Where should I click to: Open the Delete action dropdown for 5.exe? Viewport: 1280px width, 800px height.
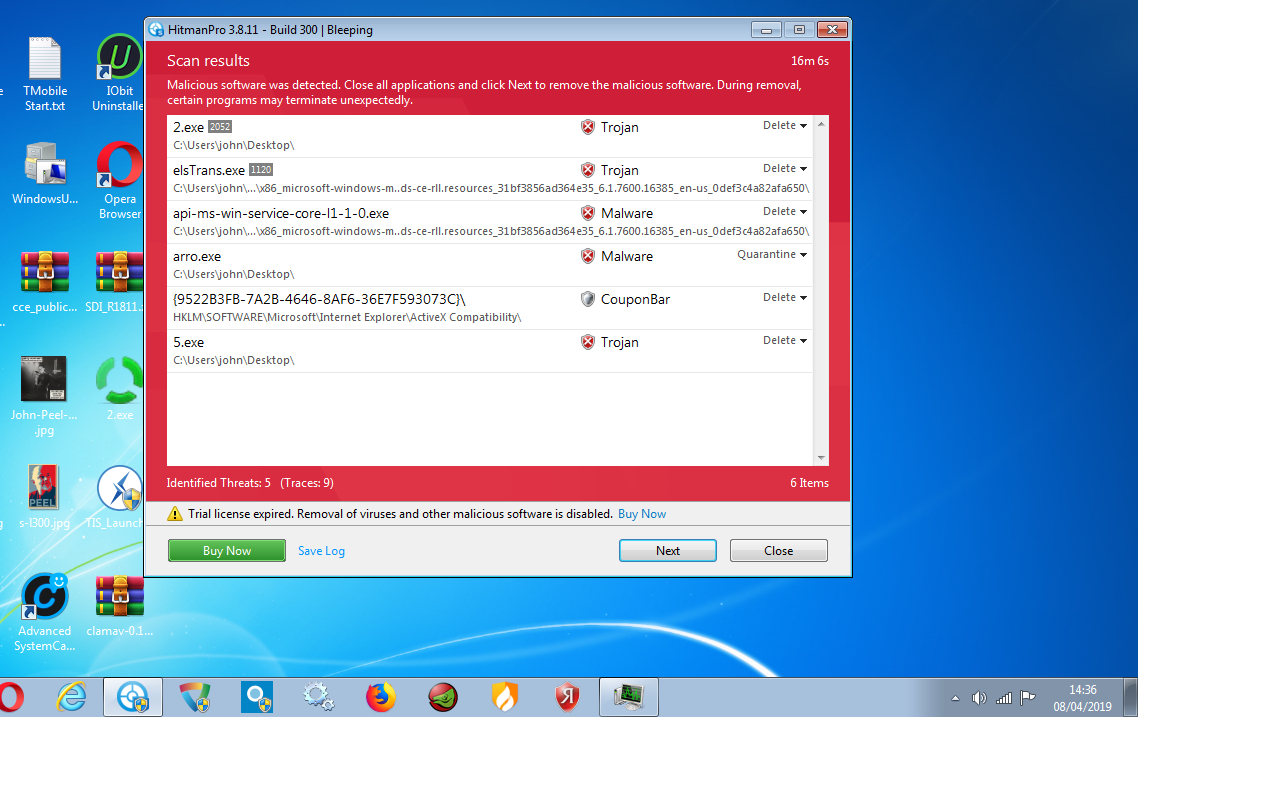pos(785,341)
